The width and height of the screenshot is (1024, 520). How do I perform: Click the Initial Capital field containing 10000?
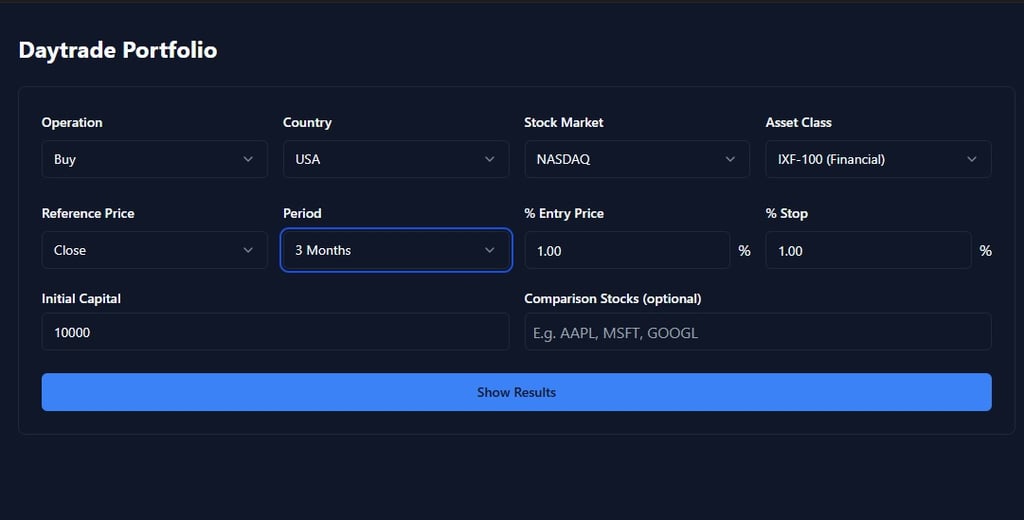tap(275, 332)
